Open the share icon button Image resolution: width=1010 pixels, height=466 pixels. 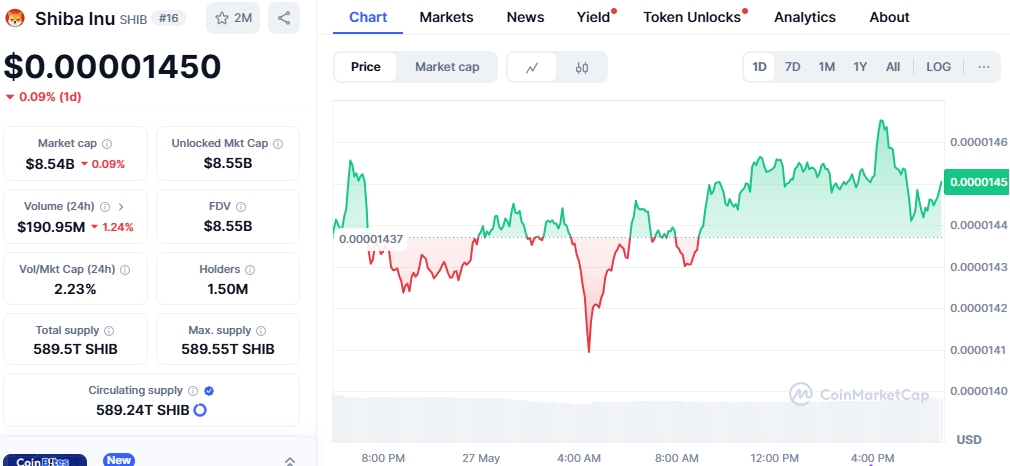click(x=283, y=18)
